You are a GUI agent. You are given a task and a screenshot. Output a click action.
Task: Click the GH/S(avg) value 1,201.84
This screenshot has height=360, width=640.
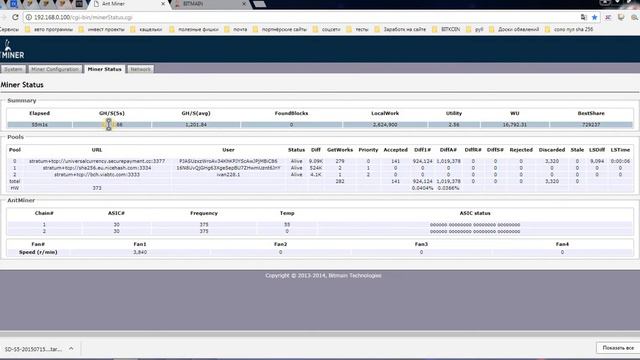(x=196, y=124)
